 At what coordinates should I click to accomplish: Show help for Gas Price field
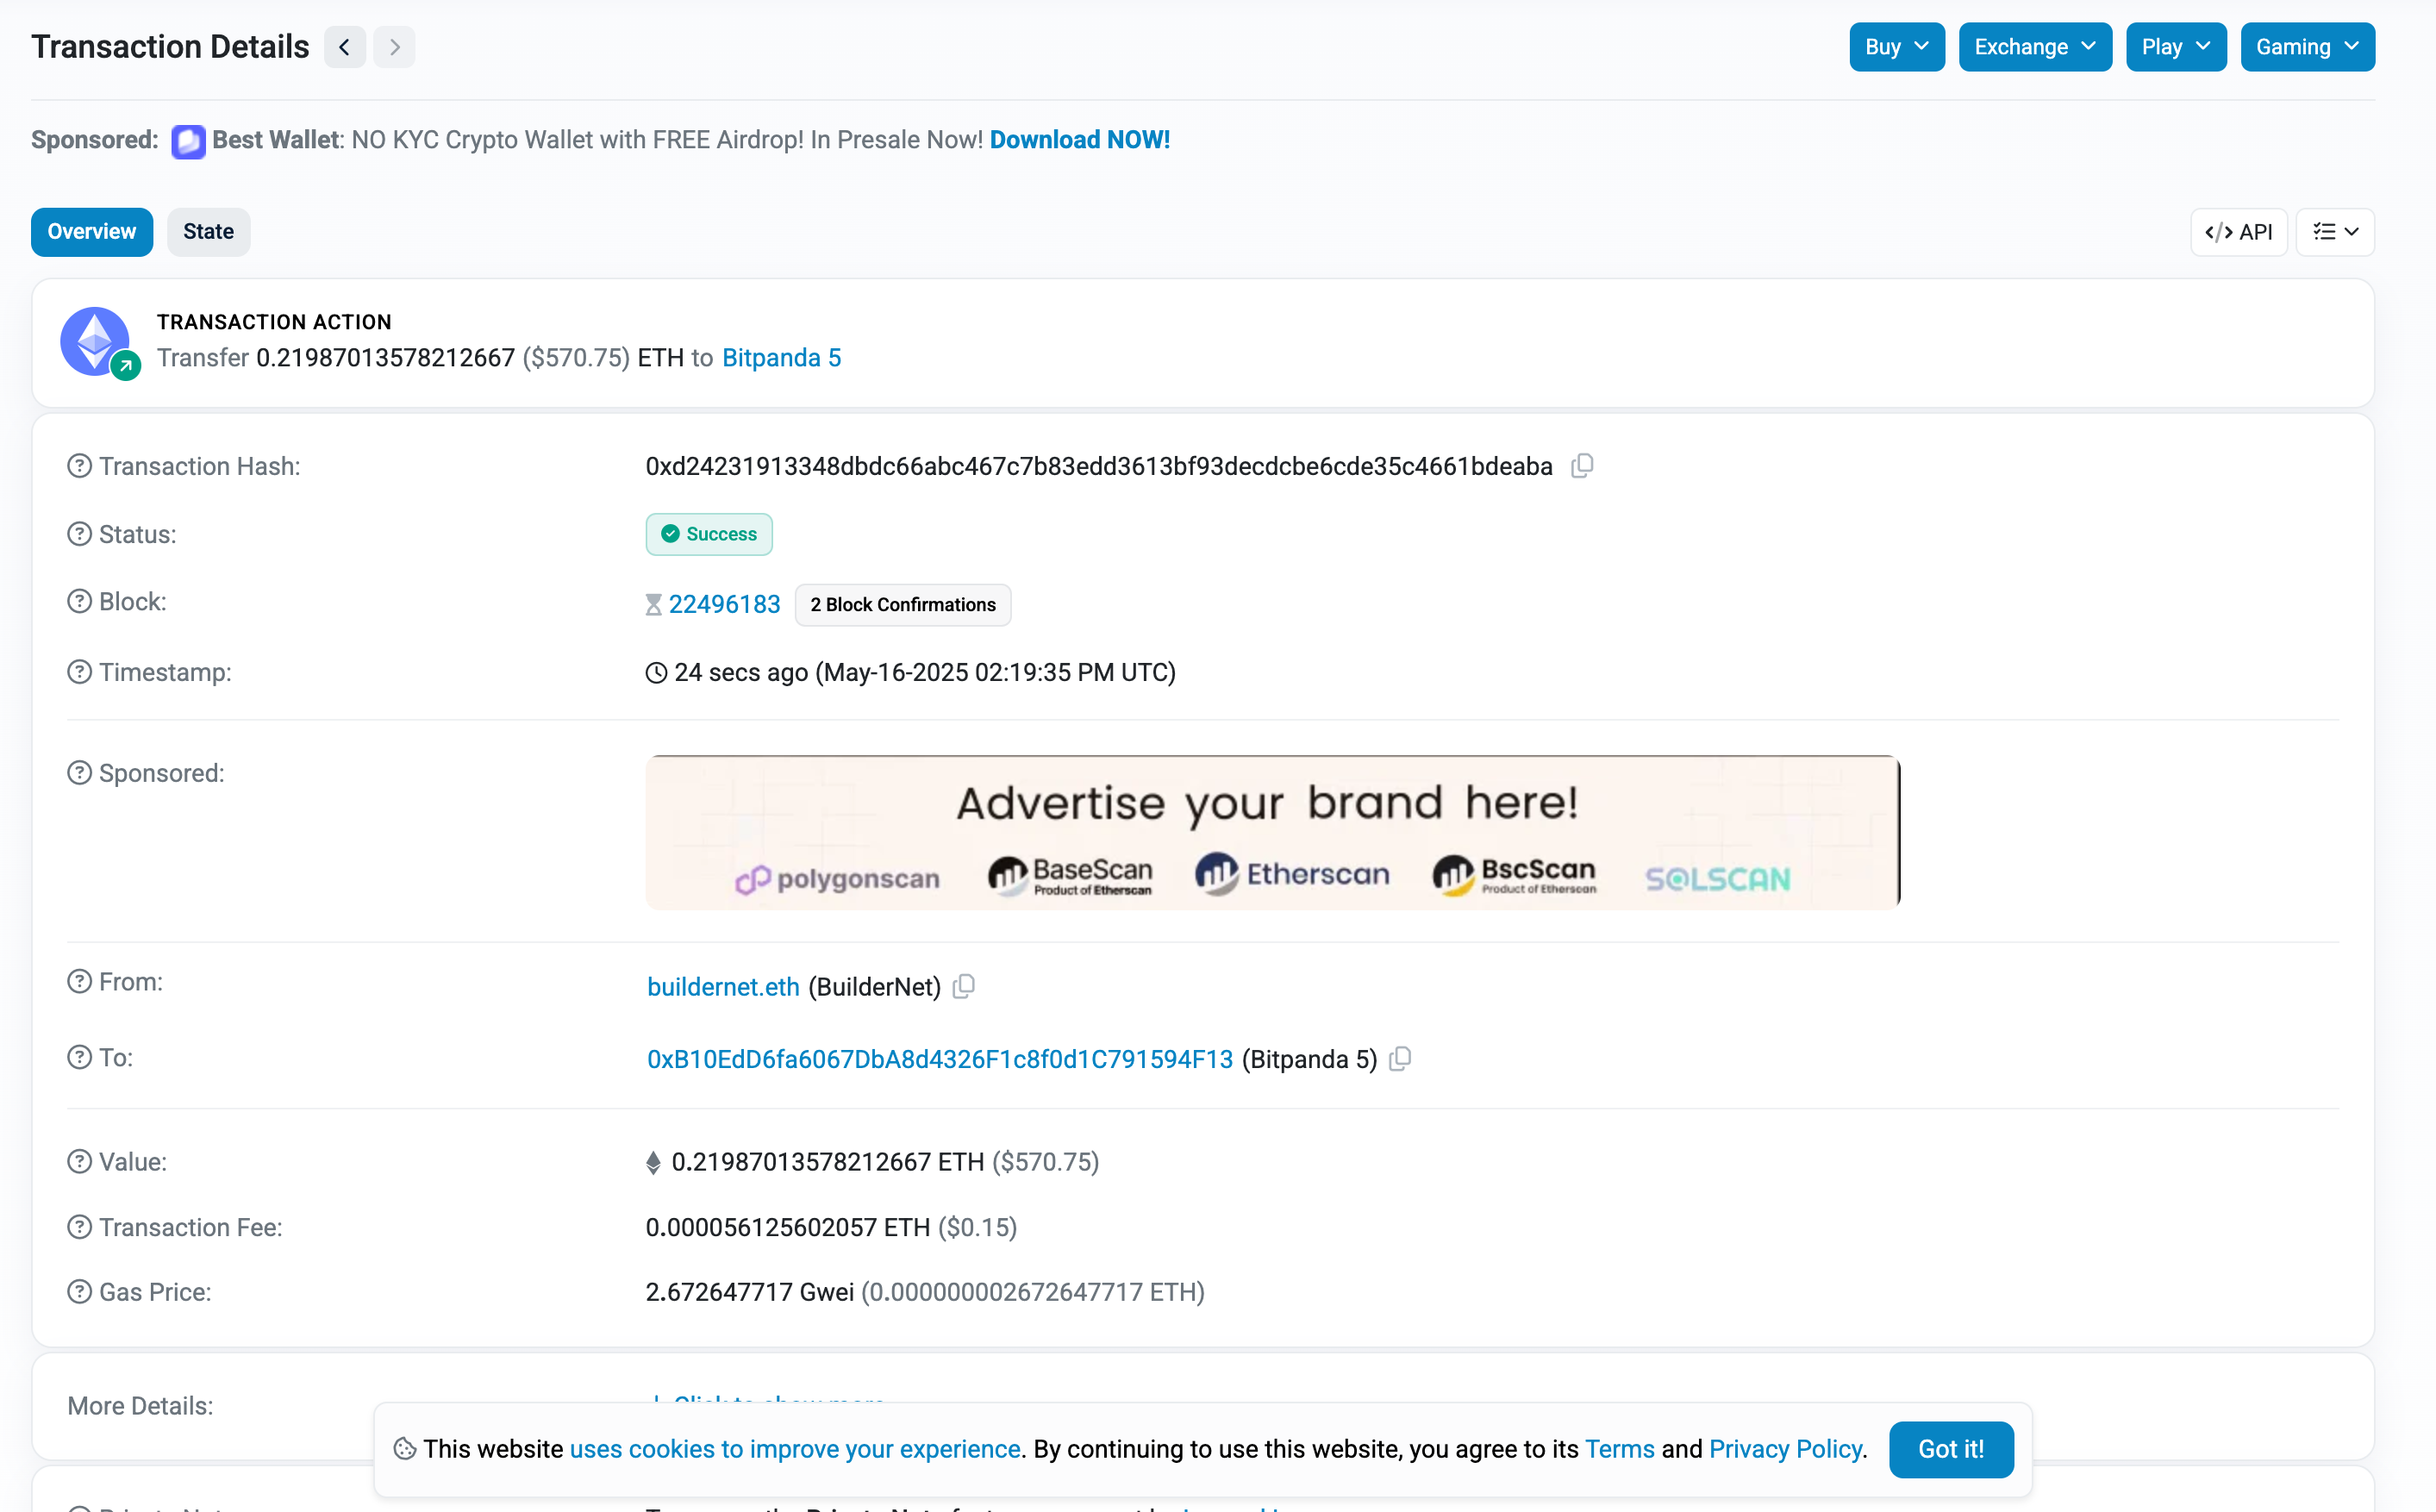point(79,1292)
